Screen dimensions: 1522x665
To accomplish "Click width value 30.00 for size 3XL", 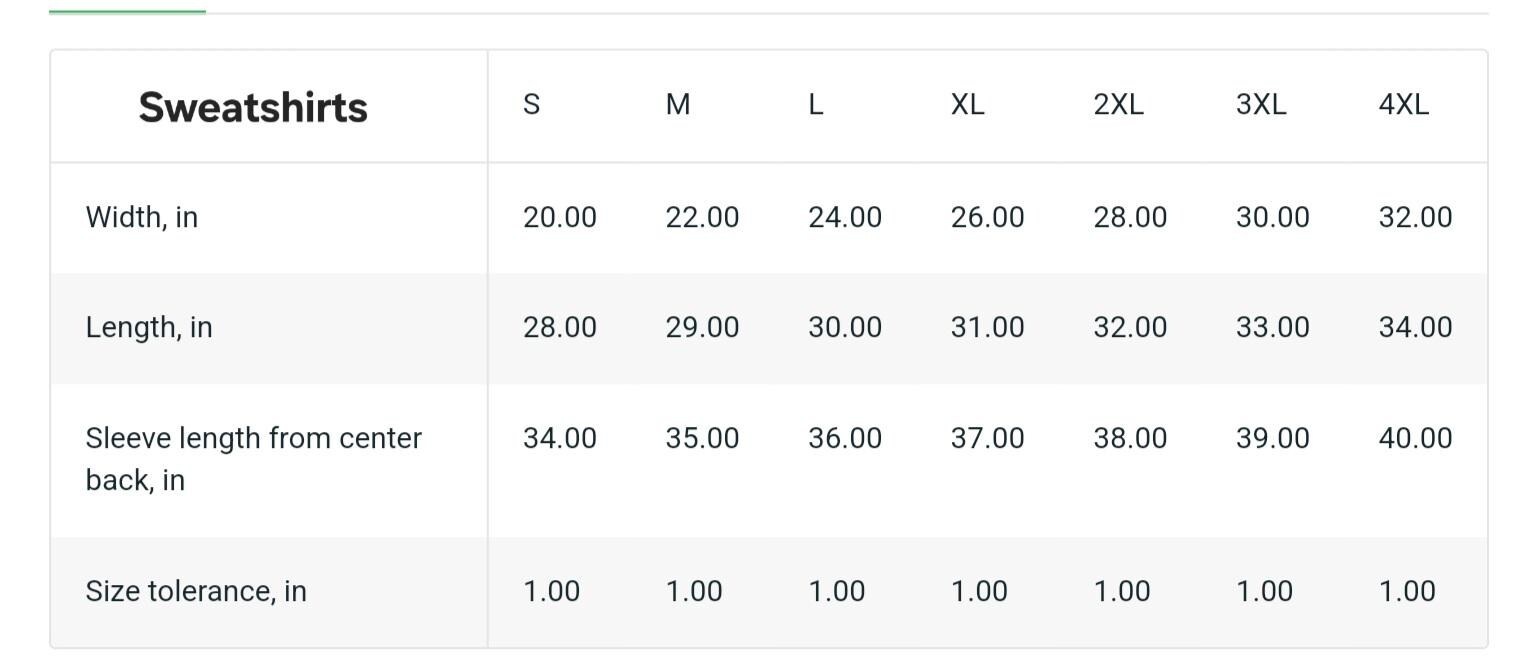I will click(1273, 217).
